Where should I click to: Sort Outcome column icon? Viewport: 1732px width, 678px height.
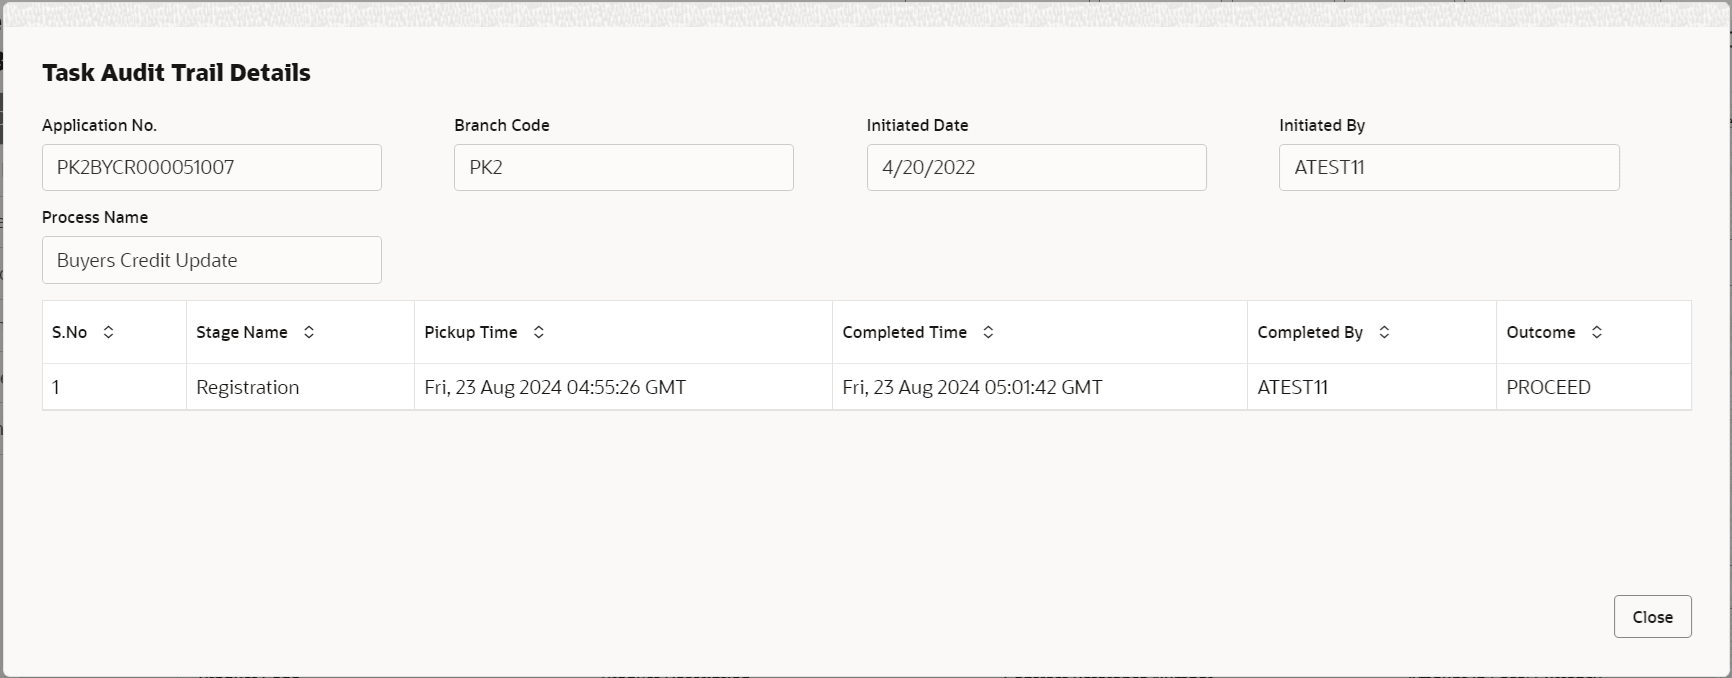tap(1596, 332)
